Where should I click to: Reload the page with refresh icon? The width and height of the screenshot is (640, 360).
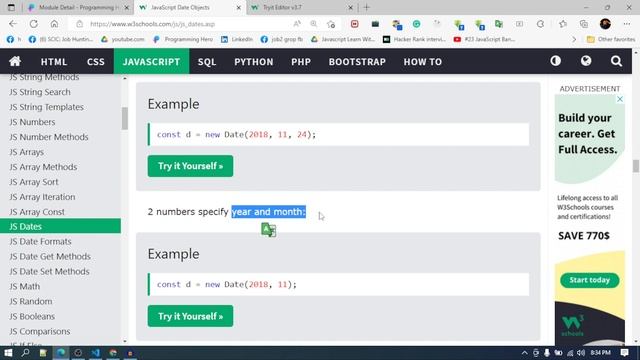coord(33,24)
